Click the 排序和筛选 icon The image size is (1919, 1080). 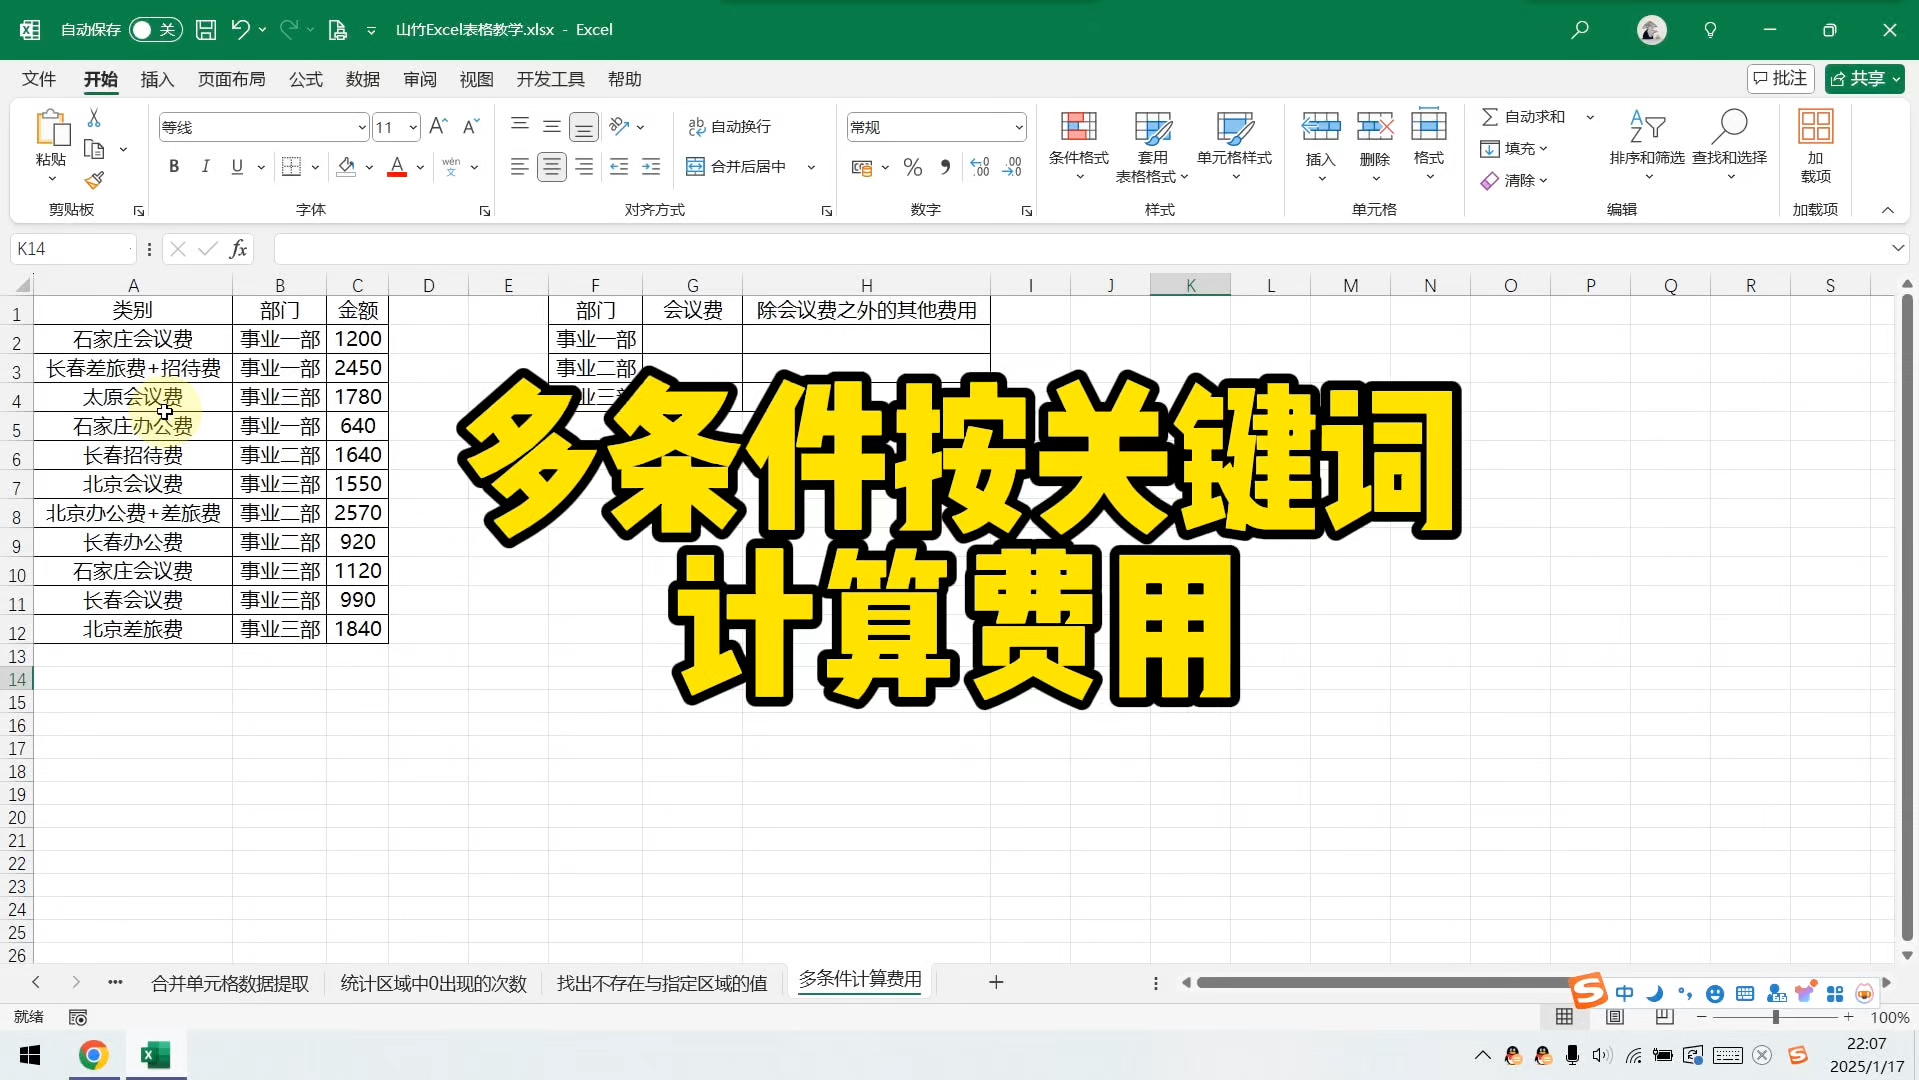(x=1646, y=140)
